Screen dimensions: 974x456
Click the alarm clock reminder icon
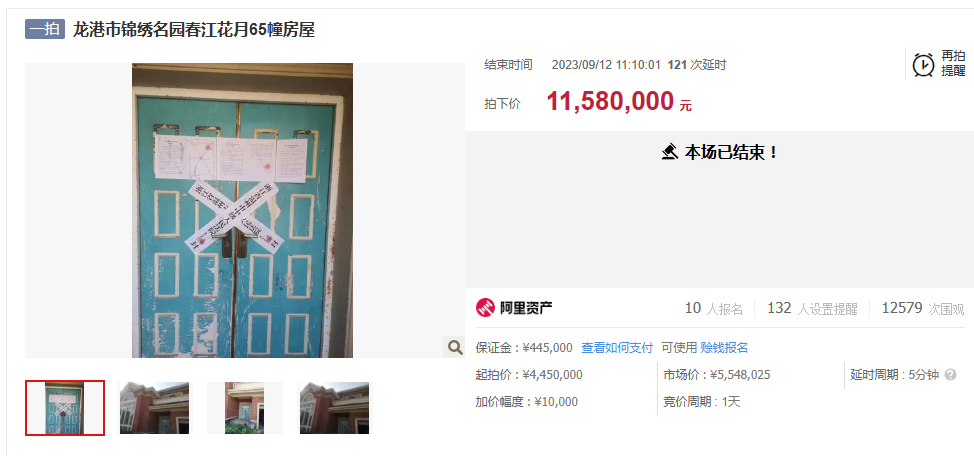tap(923, 65)
